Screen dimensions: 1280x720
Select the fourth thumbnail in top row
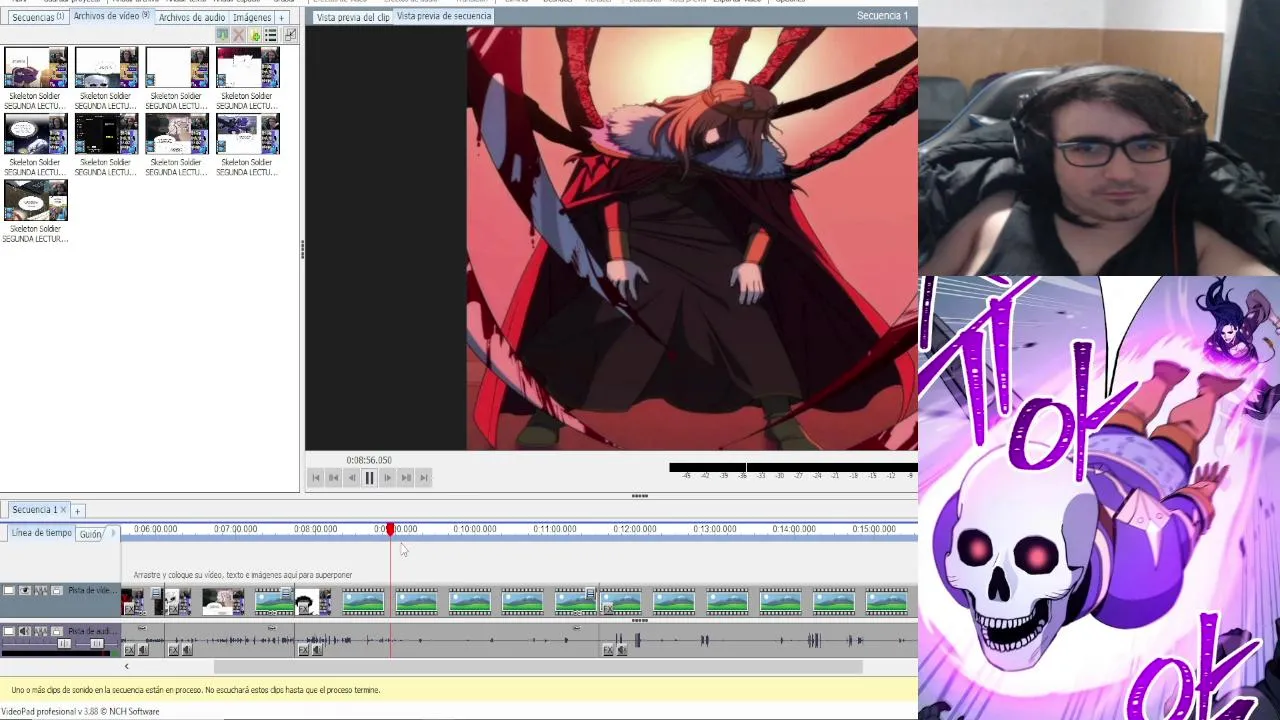247,68
